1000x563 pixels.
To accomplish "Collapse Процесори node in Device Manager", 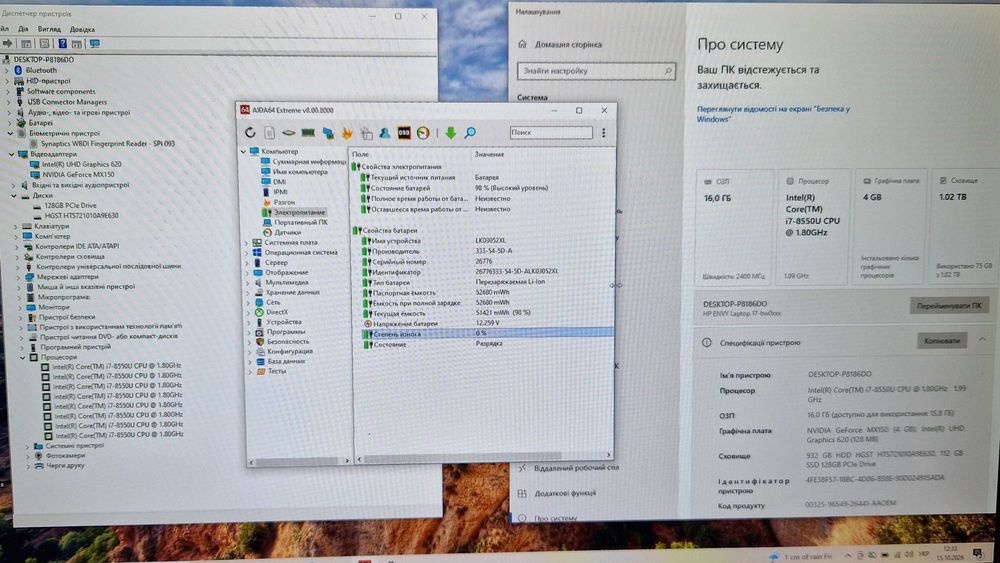I will point(22,358).
